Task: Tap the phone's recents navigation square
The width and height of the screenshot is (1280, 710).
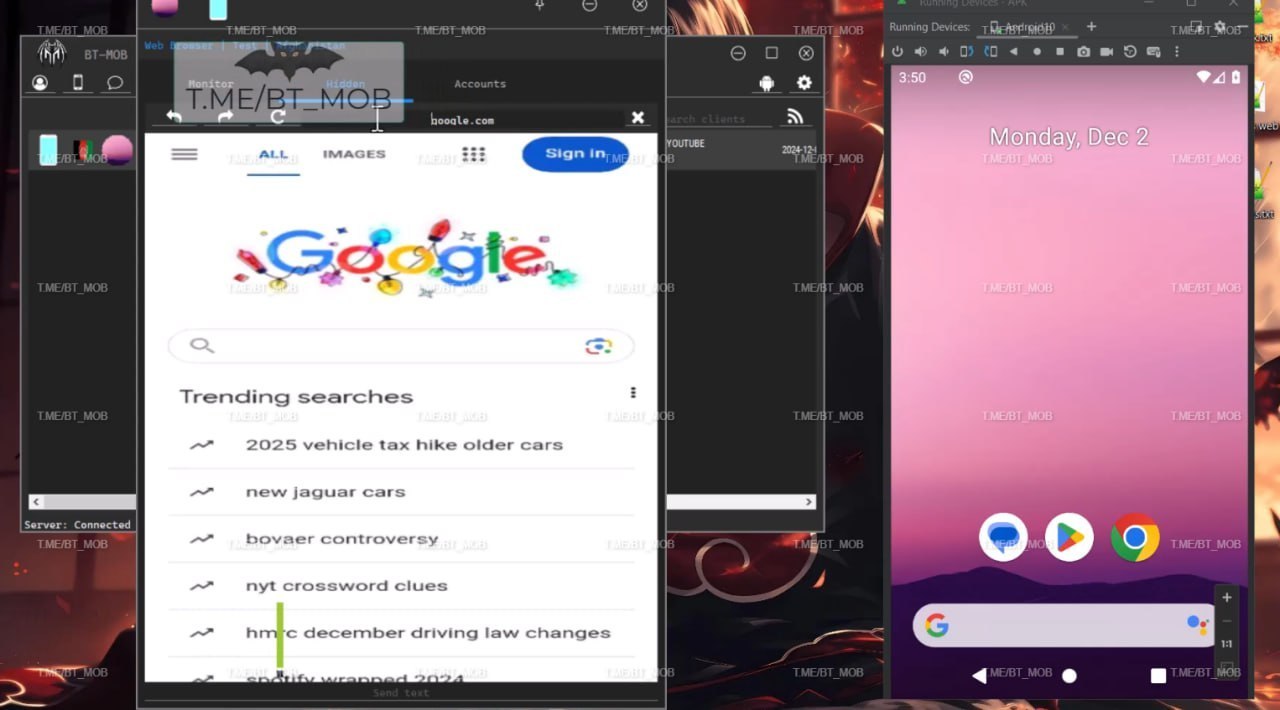Action: (x=1158, y=676)
